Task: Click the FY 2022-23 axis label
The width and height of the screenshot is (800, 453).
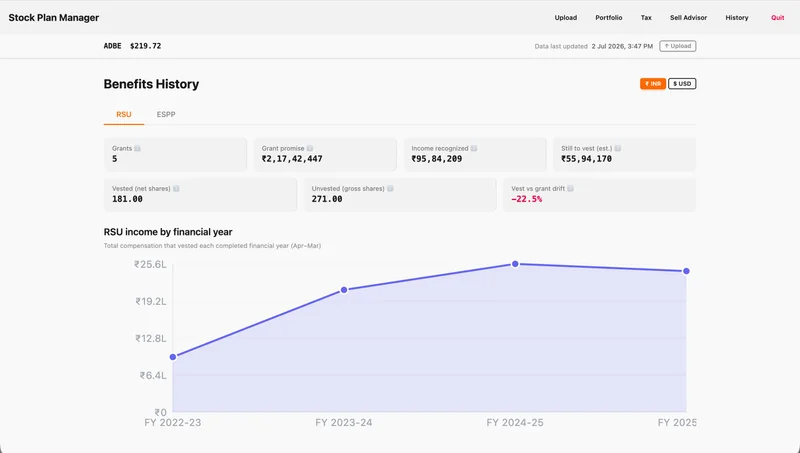Action: click(172, 422)
